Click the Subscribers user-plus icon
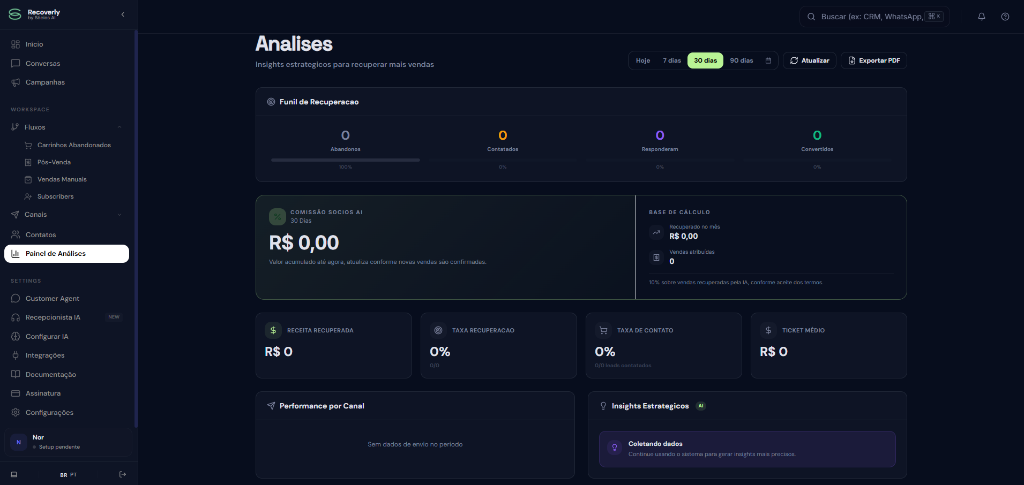 (28, 196)
